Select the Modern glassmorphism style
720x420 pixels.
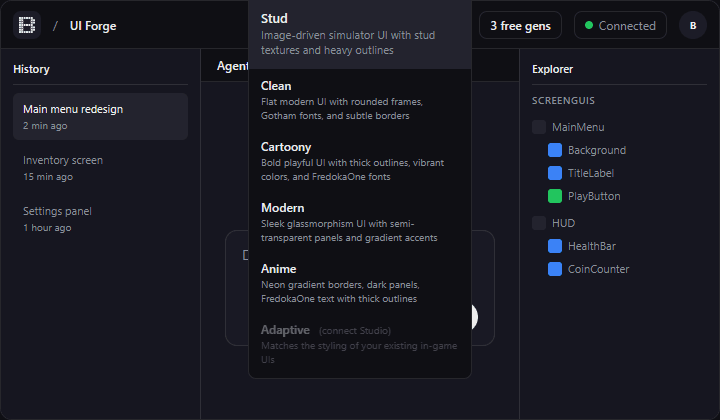click(360, 222)
